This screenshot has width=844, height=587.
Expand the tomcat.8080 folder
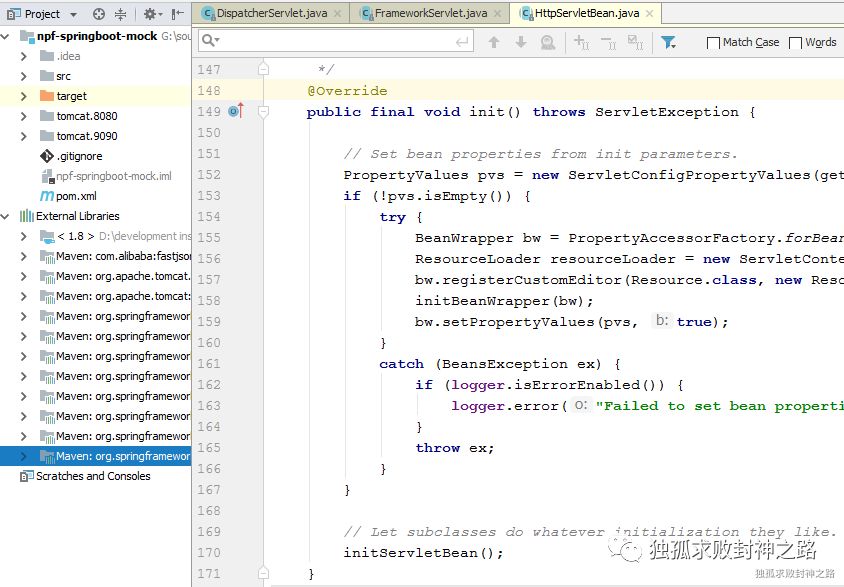pyautogui.click(x=24, y=116)
